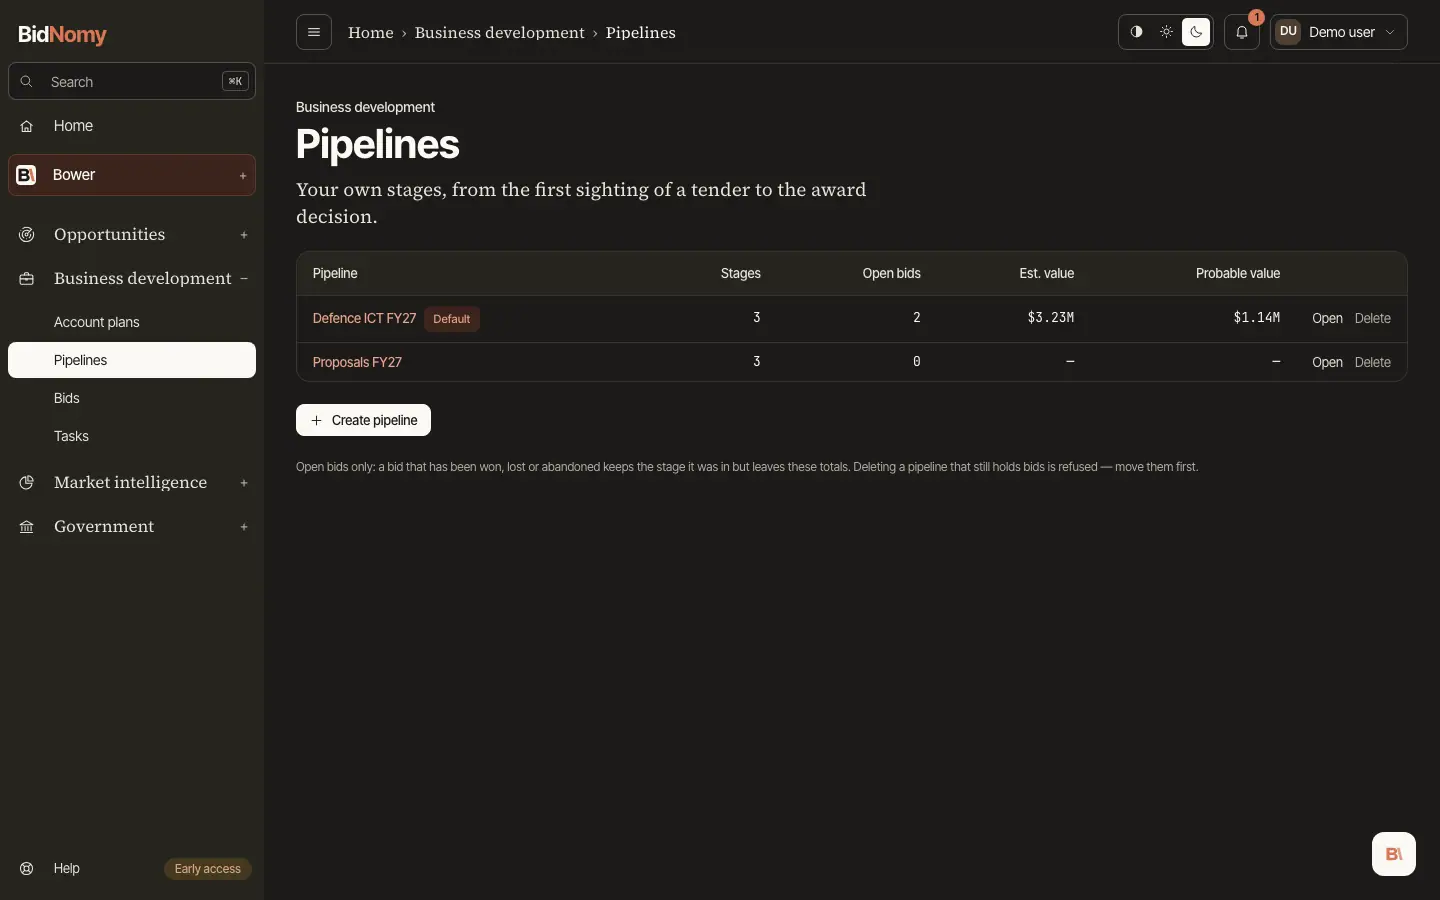This screenshot has height=900, width=1440.
Task: Switch to light theme
Action: click(x=1167, y=32)
